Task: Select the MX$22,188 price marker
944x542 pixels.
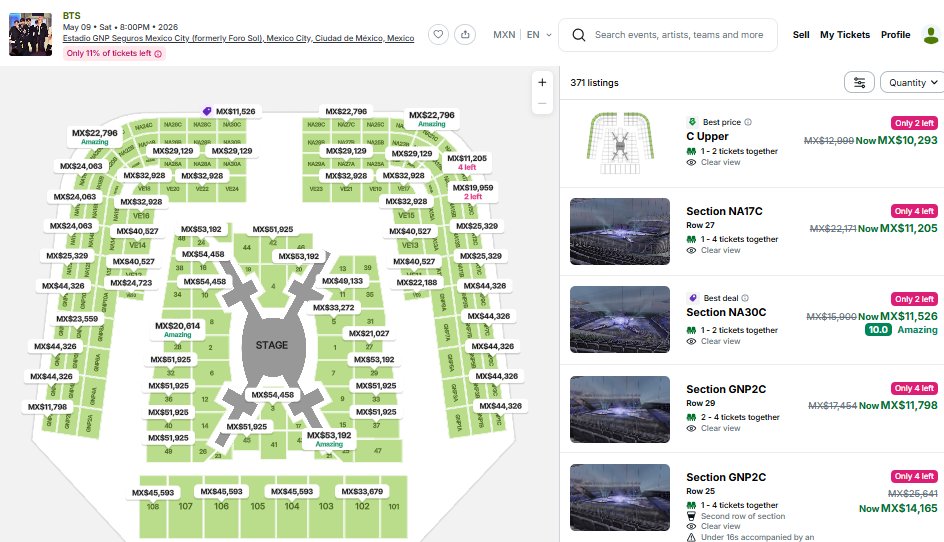Action: click(x=417, y=282)
